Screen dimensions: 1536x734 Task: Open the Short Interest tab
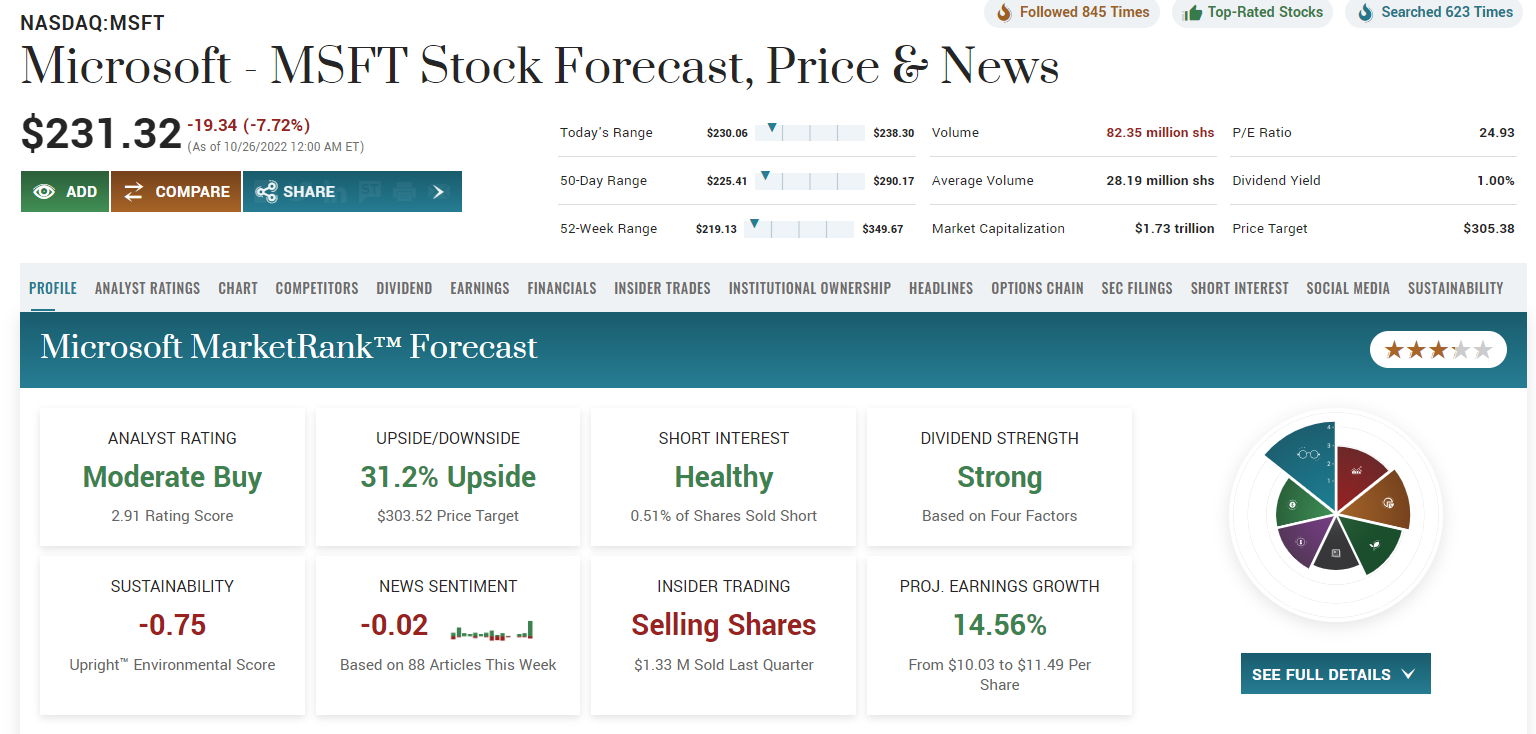(x=1239, y=288)
